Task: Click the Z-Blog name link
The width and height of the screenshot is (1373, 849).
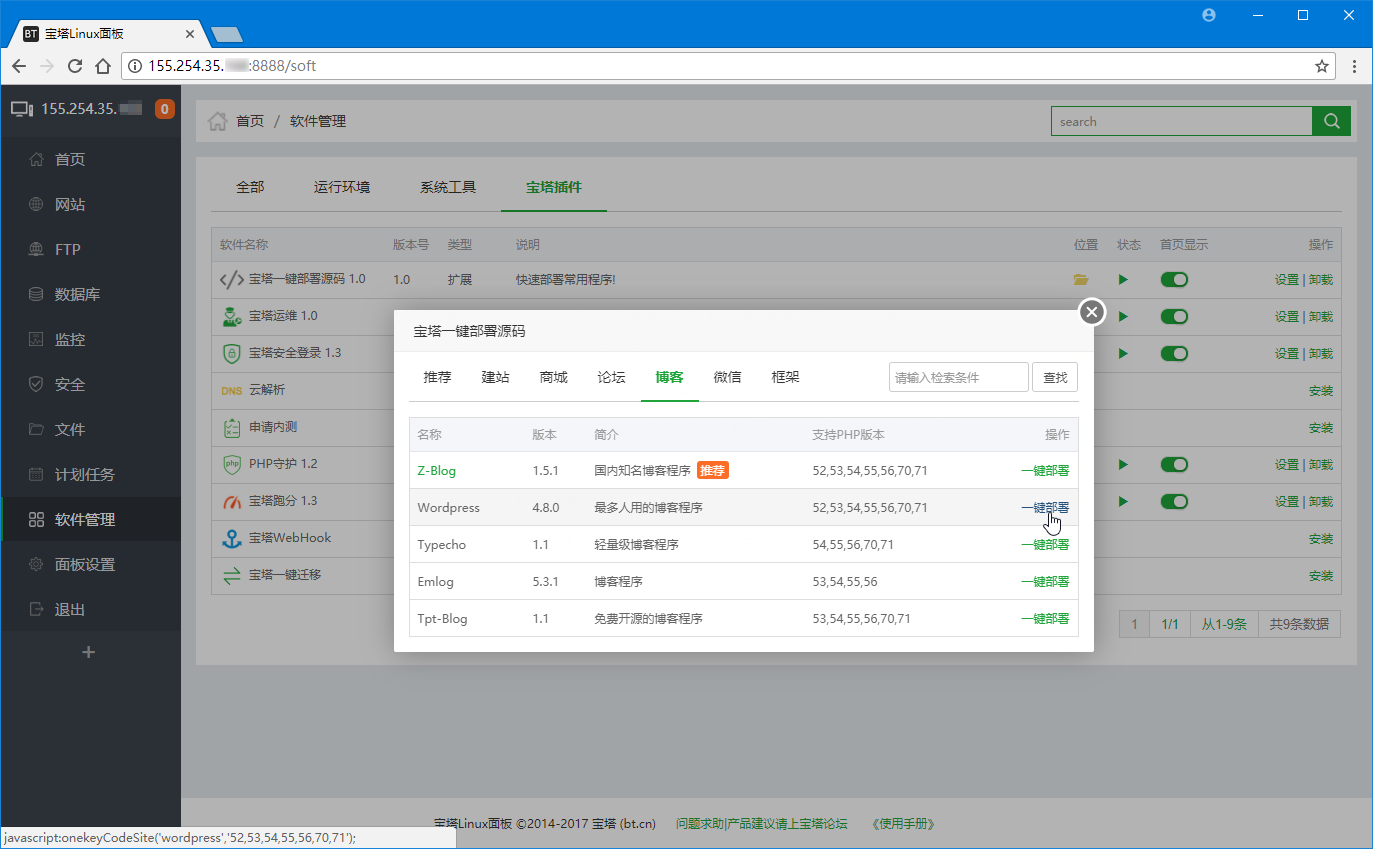Action: (437, 470)
